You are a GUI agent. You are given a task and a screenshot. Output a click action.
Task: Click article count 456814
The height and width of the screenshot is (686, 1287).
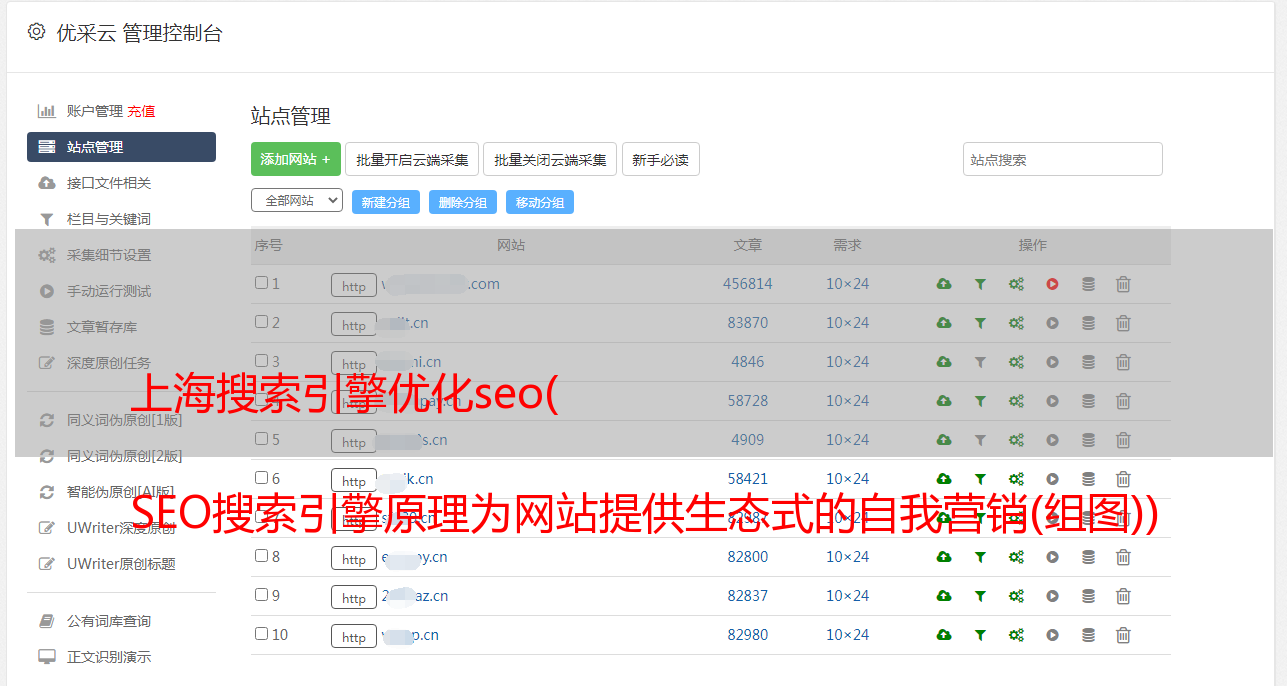[x=748, y=284]
